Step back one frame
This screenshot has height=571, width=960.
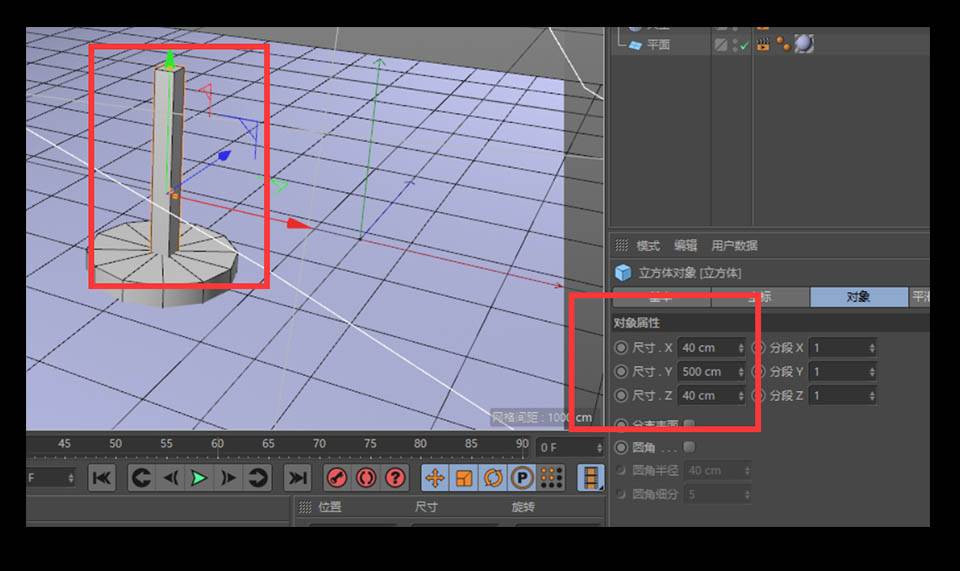(170, 478)
